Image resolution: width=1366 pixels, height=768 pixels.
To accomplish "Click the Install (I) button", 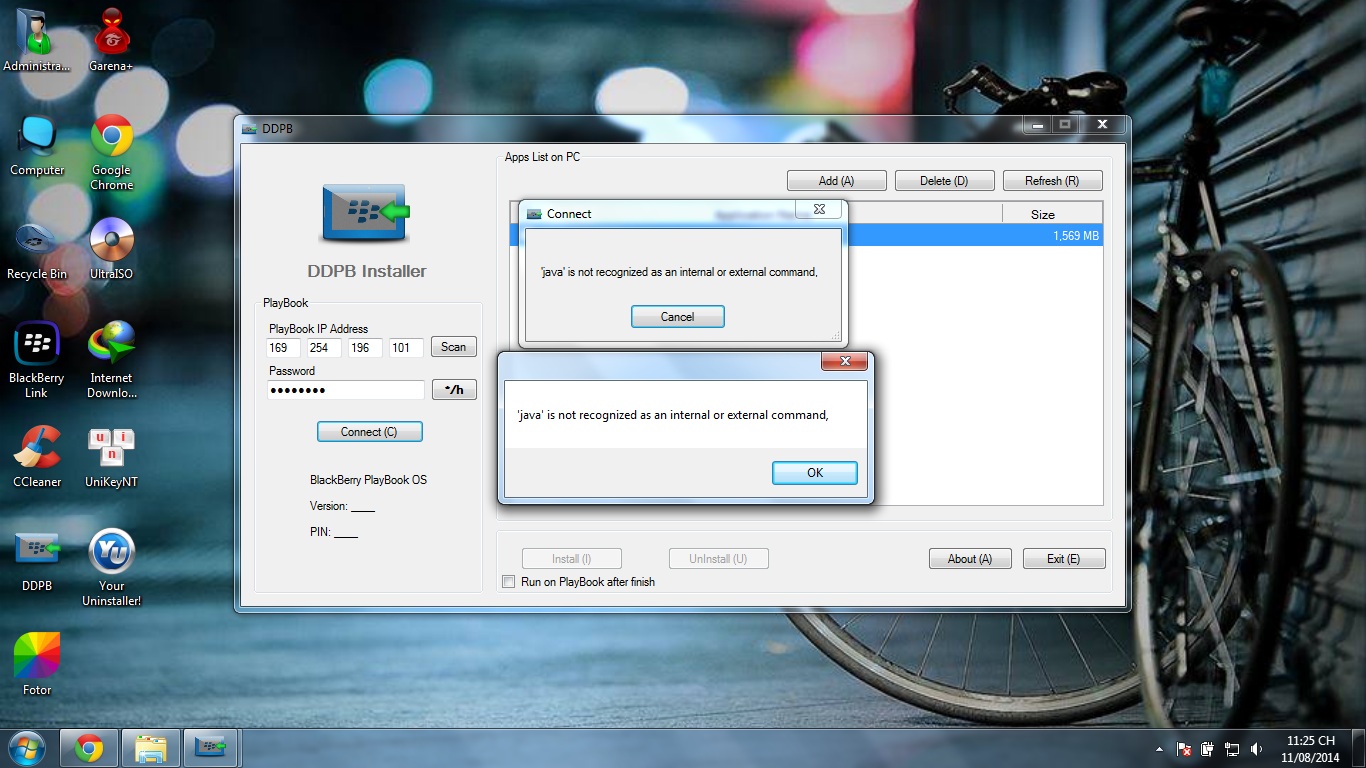I will (571, 559).
